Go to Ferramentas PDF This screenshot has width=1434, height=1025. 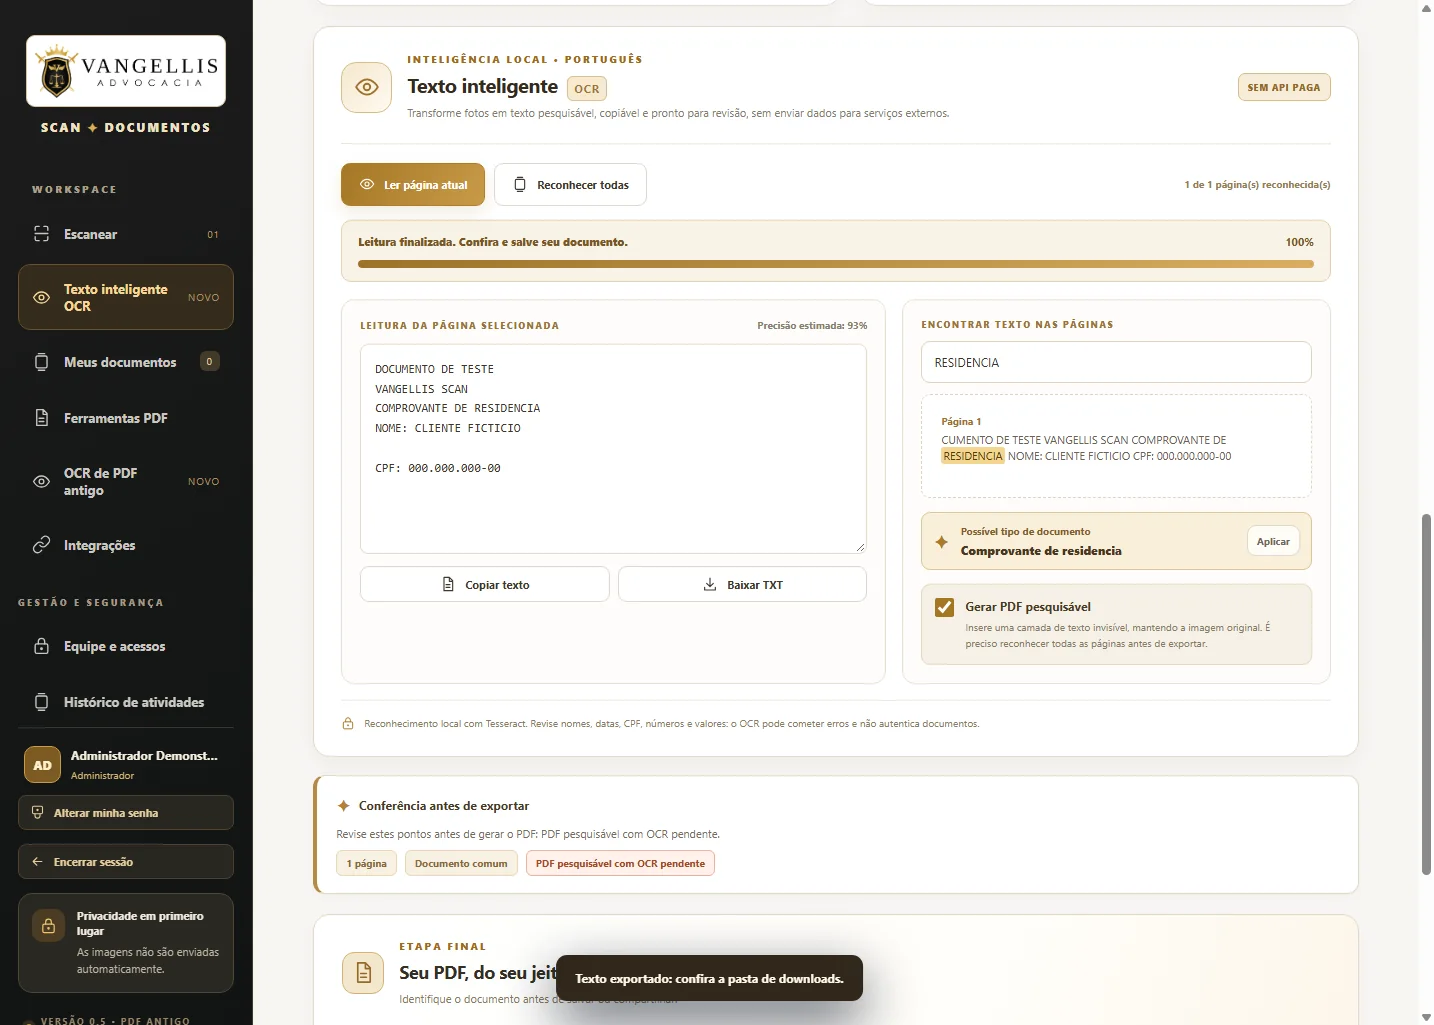point(126,418)
